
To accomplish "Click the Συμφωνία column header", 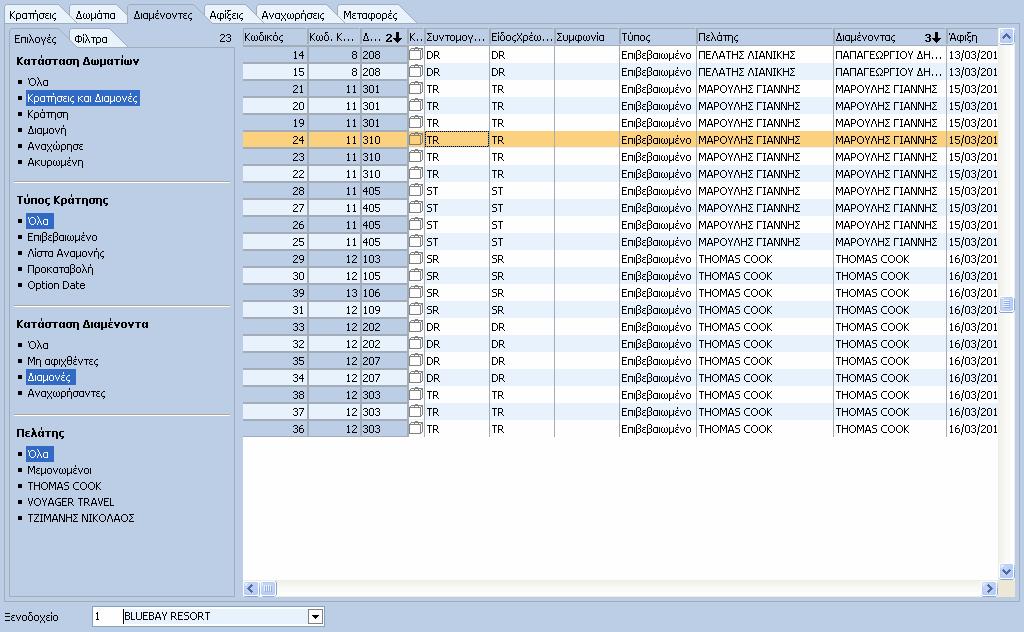I will (x=586, y=37).
